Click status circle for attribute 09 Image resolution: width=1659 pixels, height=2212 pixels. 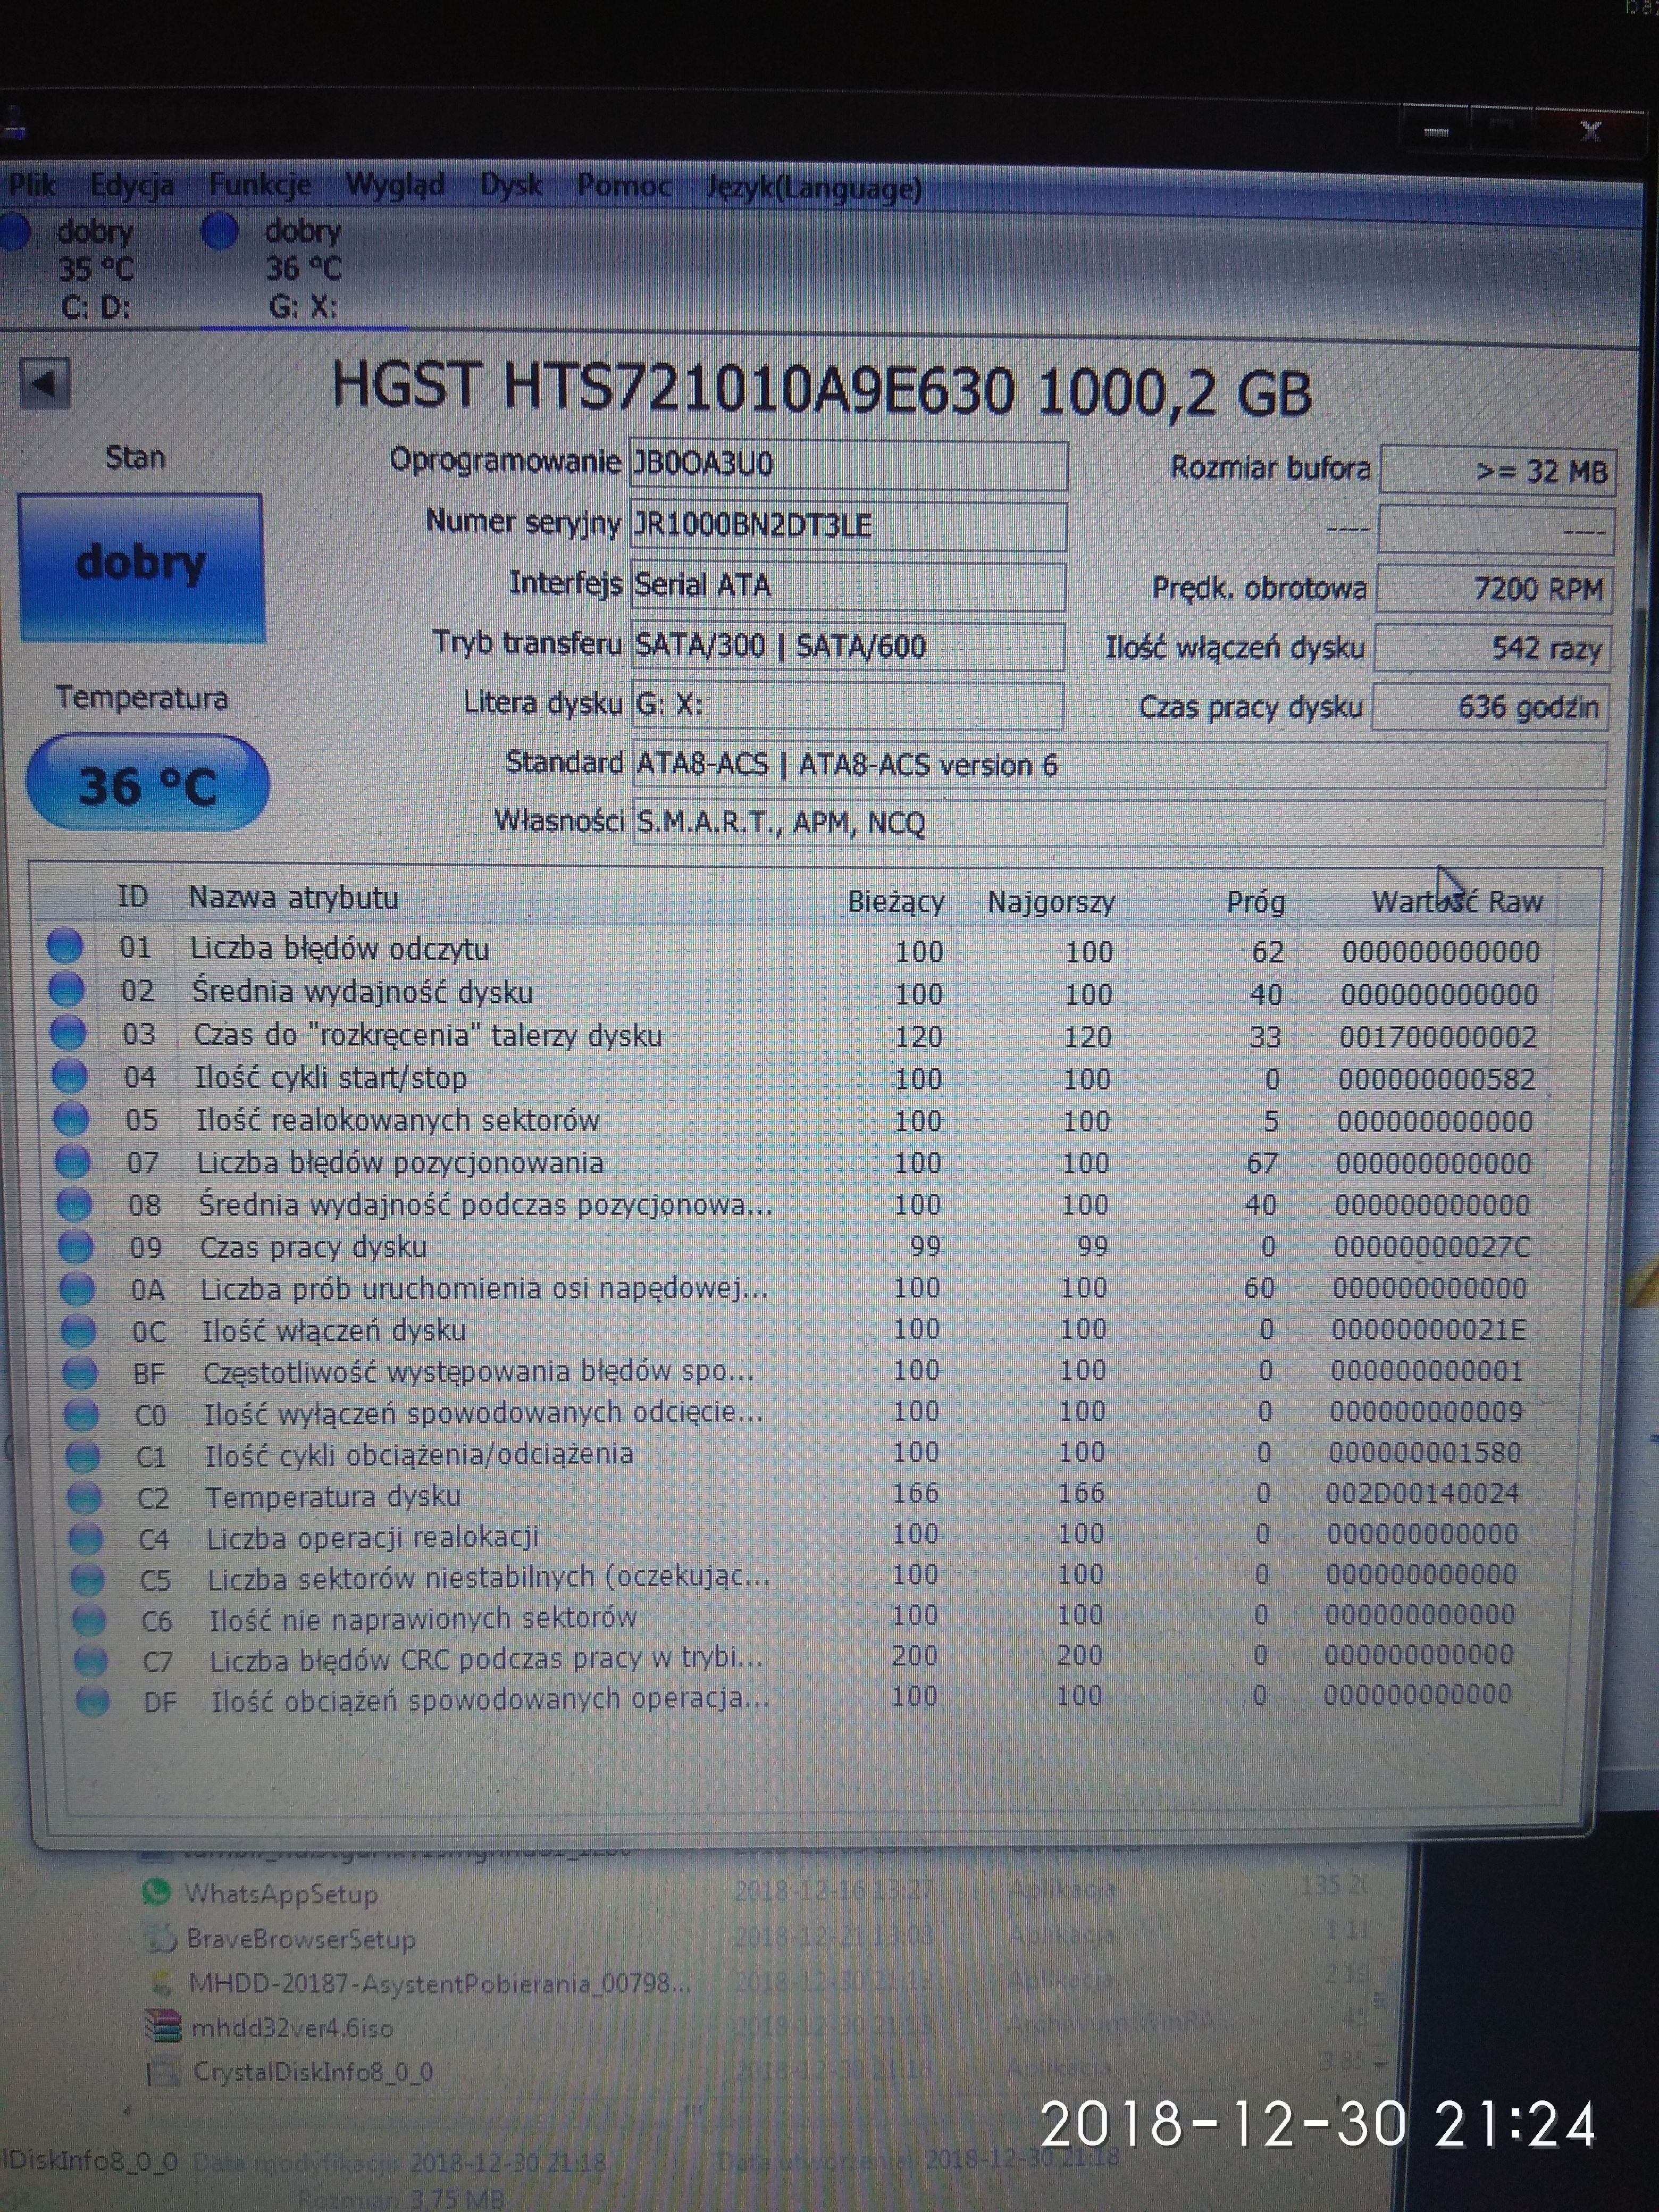(x=76, y=1247)
